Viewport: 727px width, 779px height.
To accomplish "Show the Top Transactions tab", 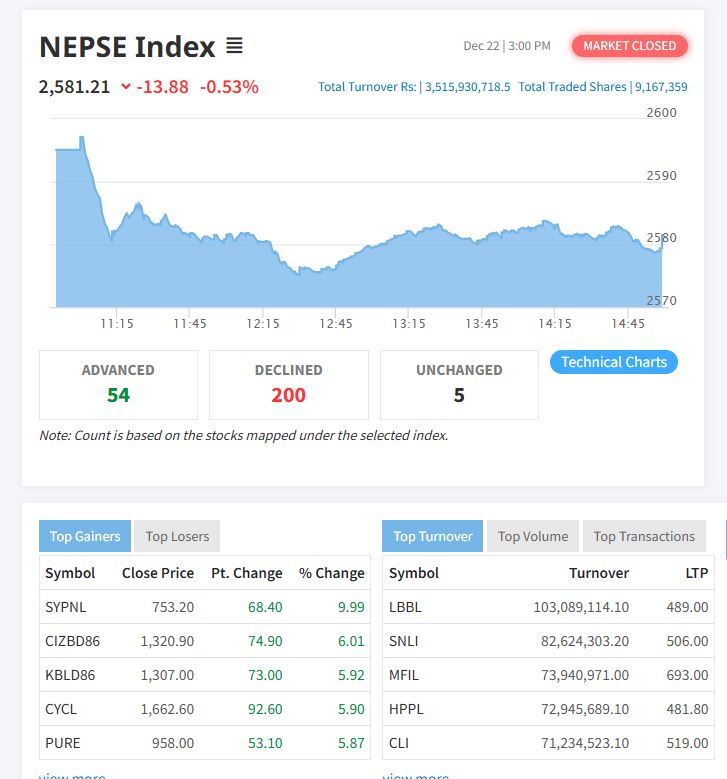I will (643, 536).
